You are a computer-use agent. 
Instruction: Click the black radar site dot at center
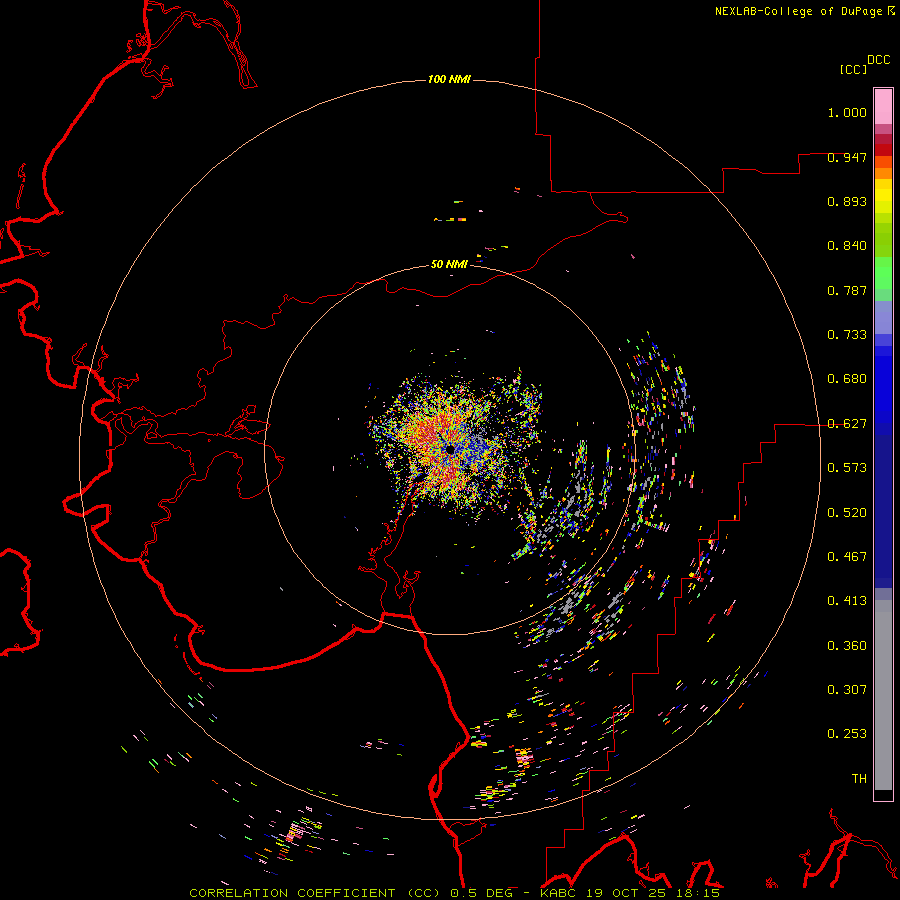point(450,449)
